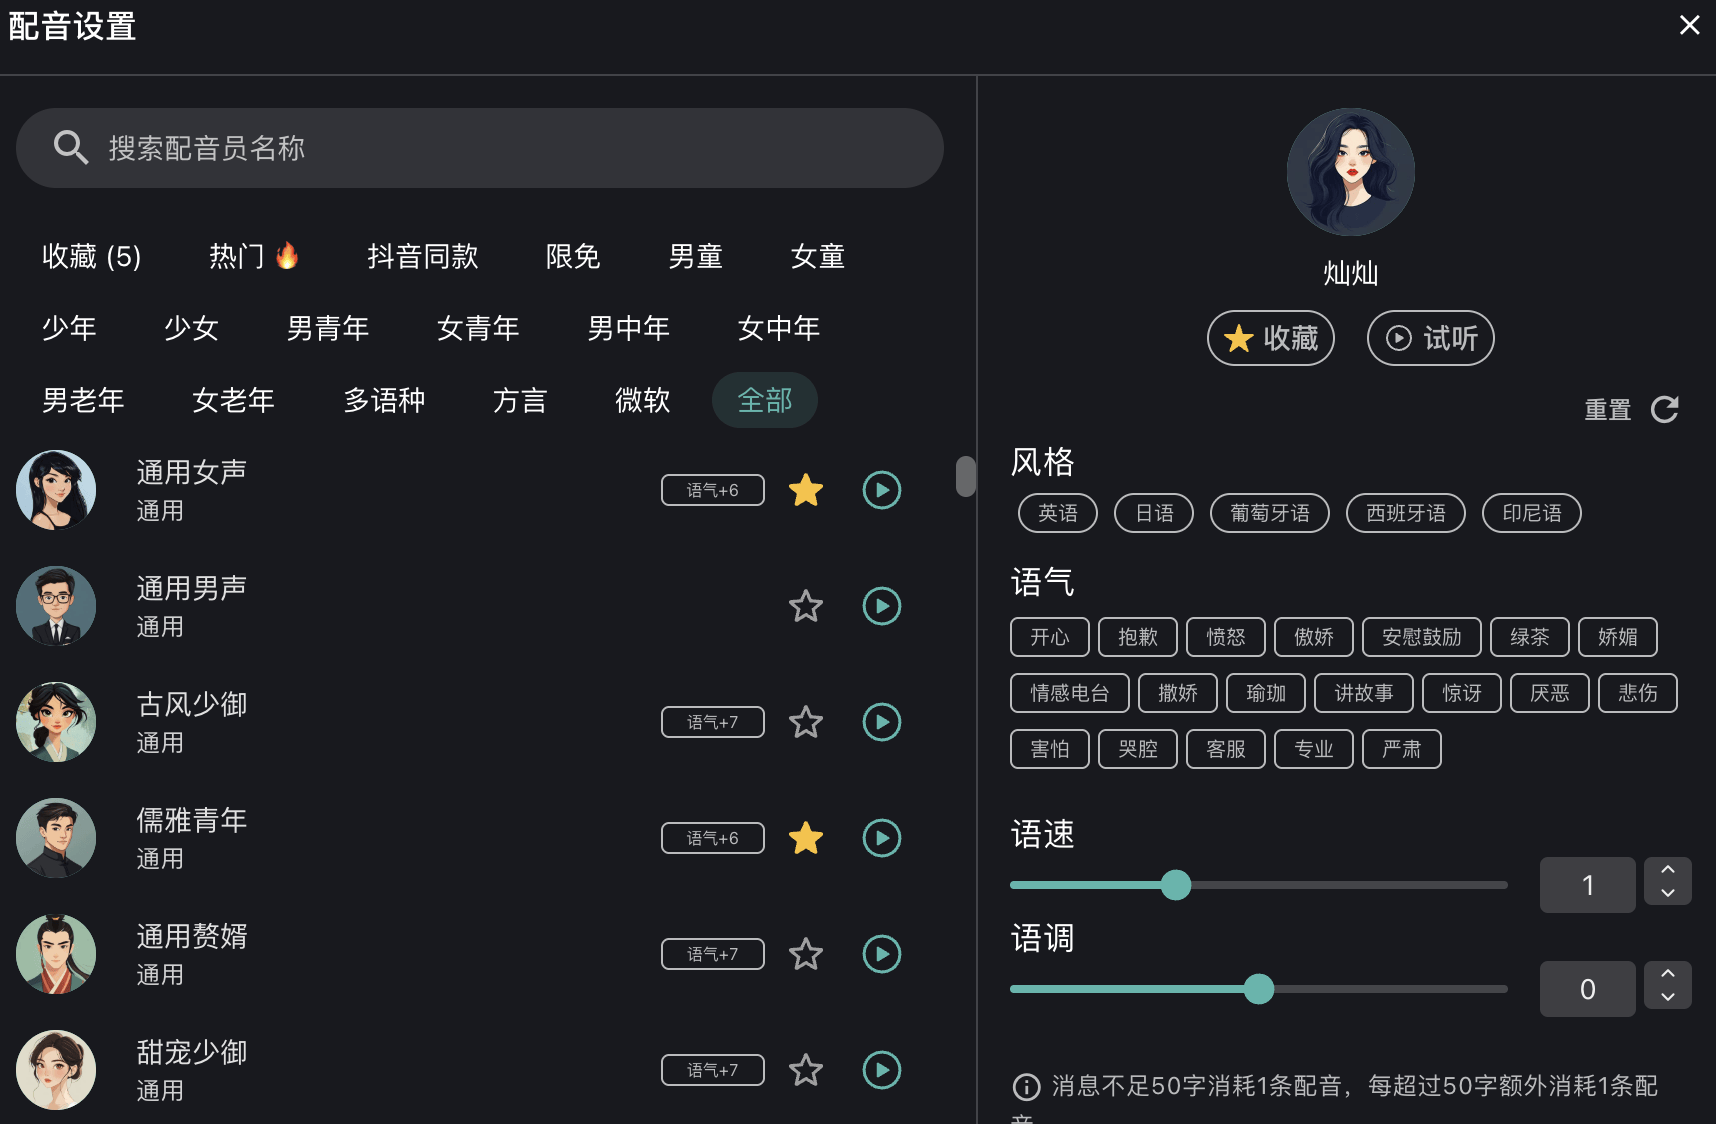Viewport: 1716px width, 1124px height.
Task: Click the 收藏 button under 灿灿
Action: [x=1270, y=338]
